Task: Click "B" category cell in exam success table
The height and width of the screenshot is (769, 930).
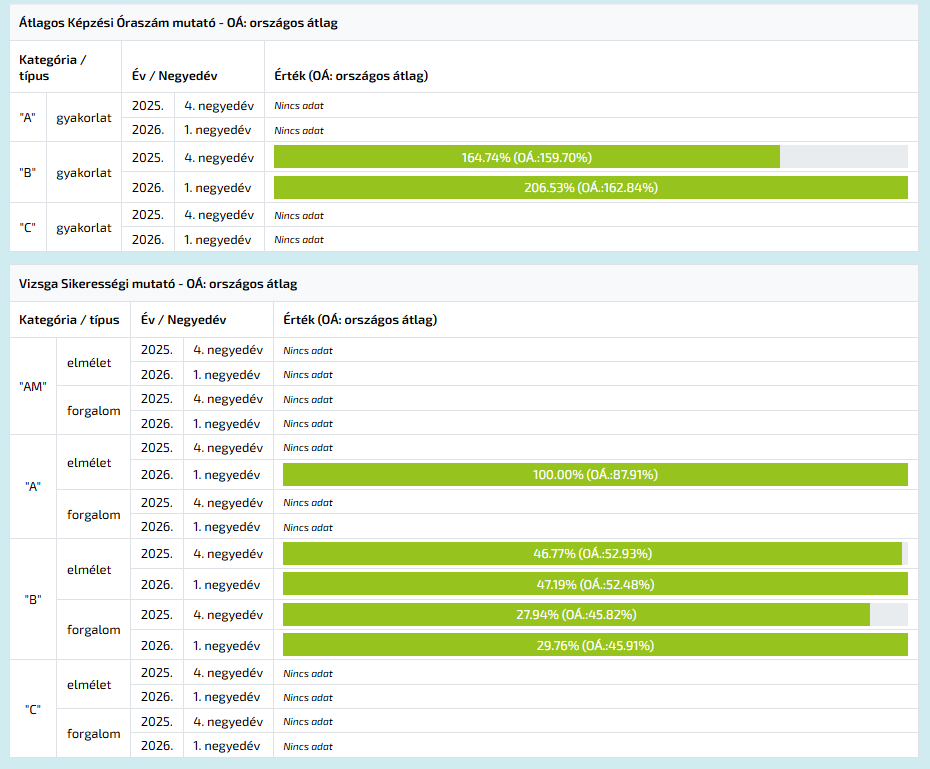Action: tap(32, 599)
